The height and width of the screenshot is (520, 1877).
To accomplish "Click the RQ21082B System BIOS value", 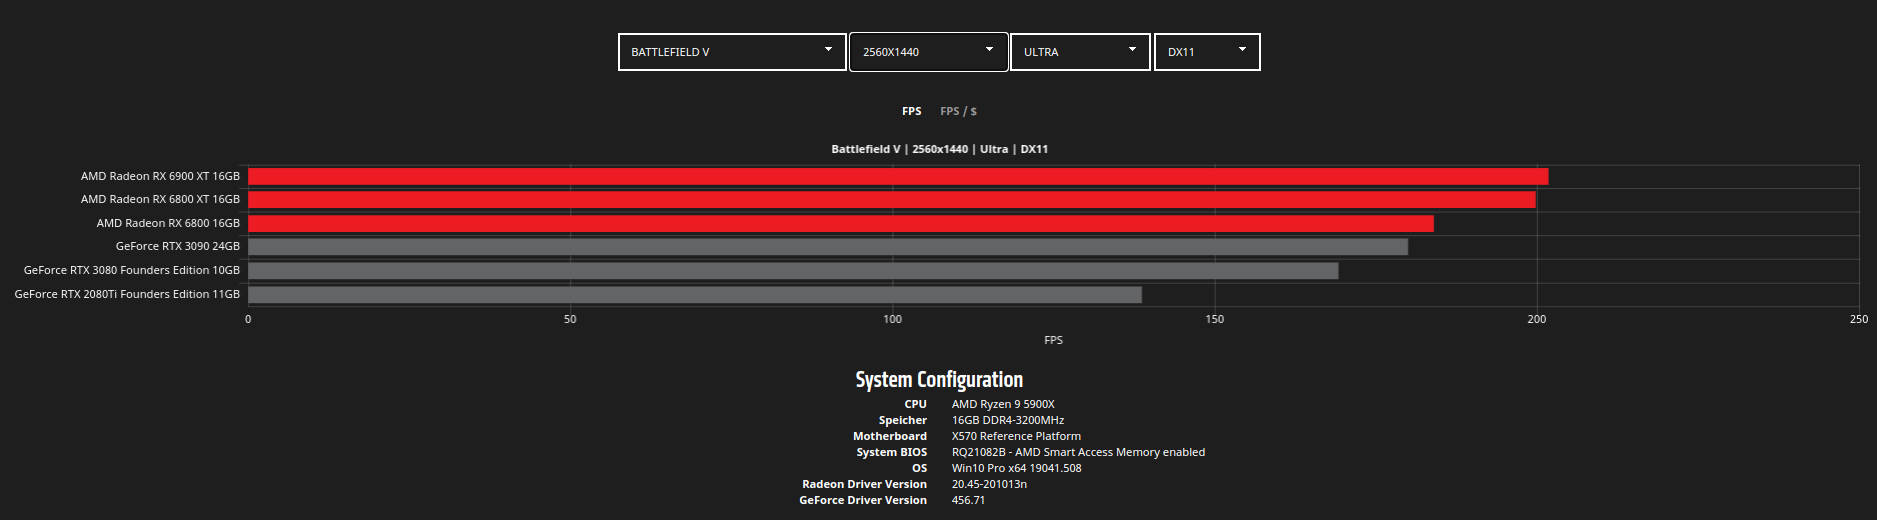I will [1078, 452].
